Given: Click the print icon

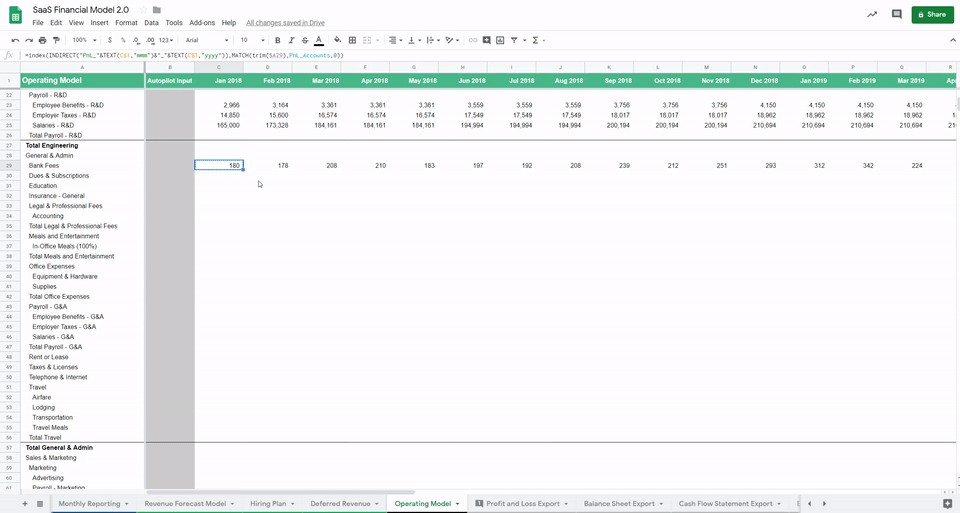Looking at the screenshot, I should (42, 40).
